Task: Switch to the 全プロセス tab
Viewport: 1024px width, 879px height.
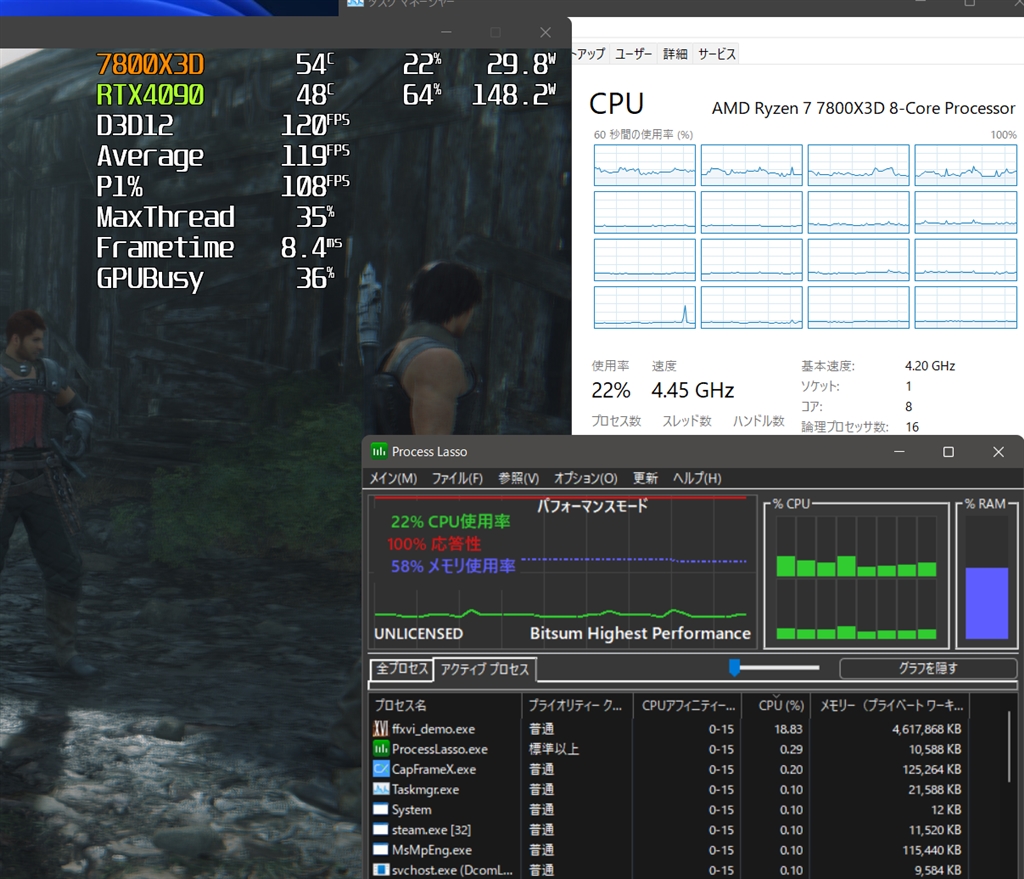Action: point(401,669)
